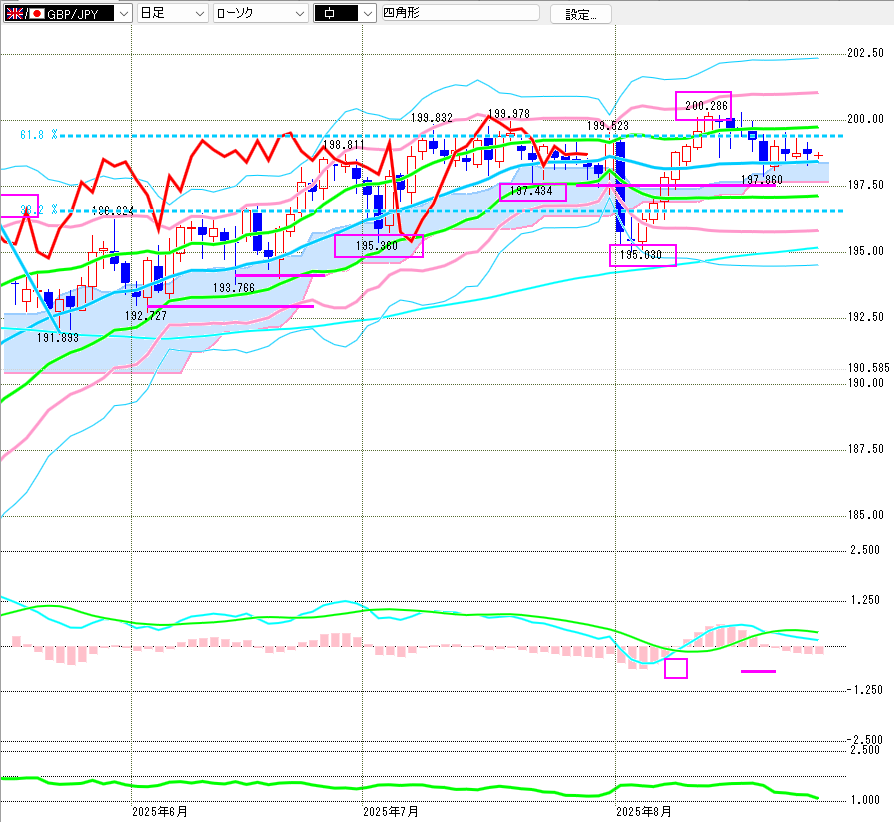Screen dimensions: 894x822
Task: Click the 2025年6月 date axis label
Action: tap(160, 812)
